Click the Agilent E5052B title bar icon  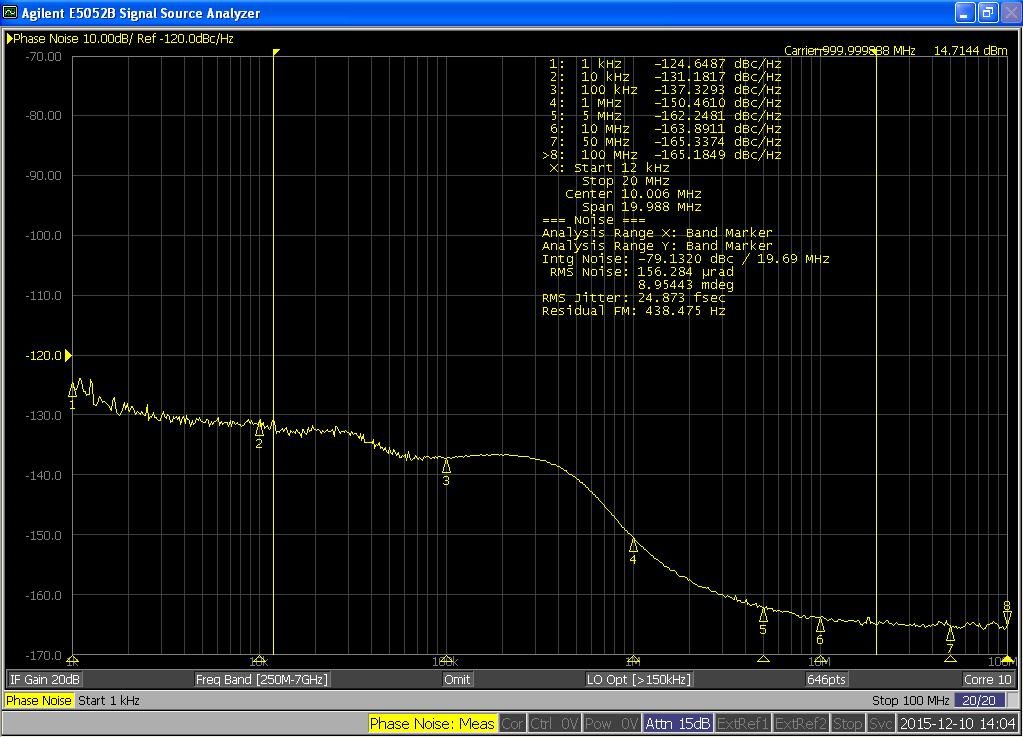pyautogui.click(x=10, y=12)
